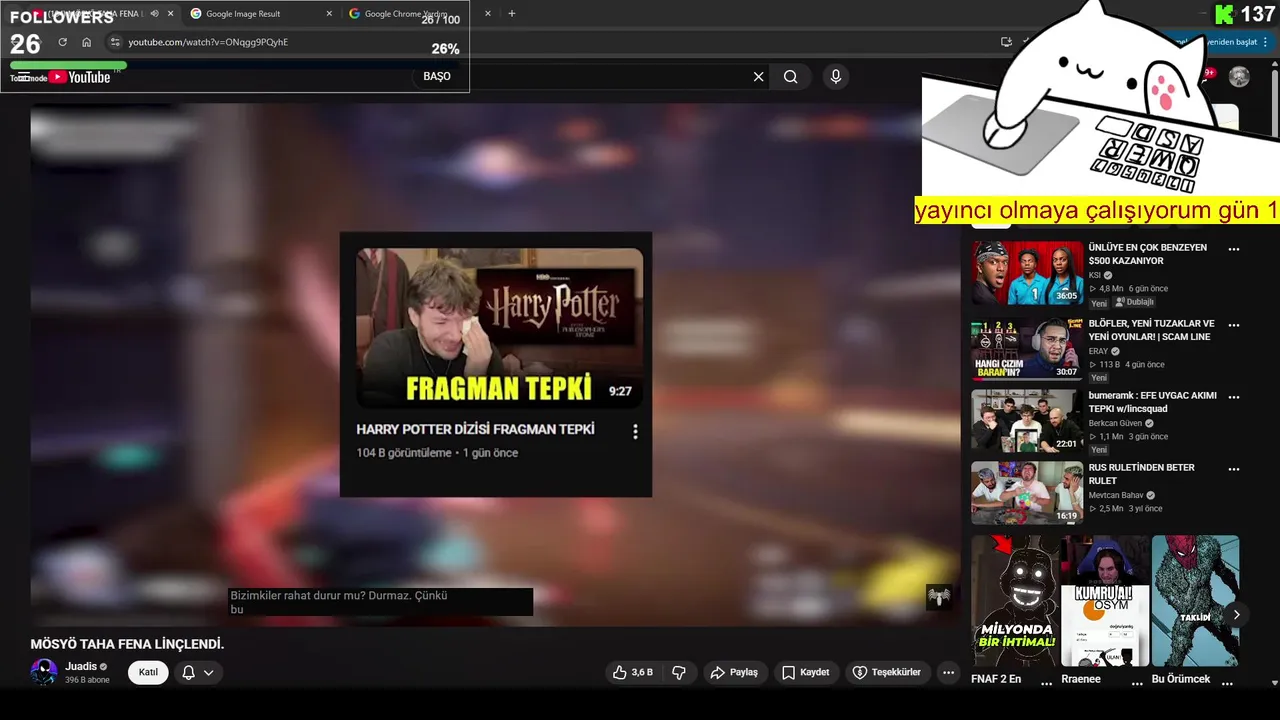Click the youtube.com URL address field
The image size is (1280, 720).
click(x=208, y=42)
